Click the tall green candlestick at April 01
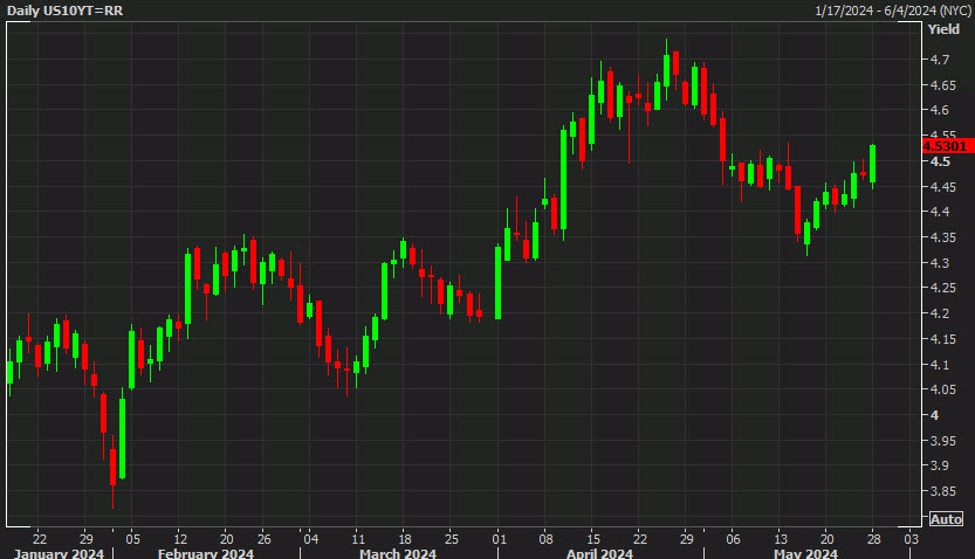975x559 pixels. pos(498,283)
